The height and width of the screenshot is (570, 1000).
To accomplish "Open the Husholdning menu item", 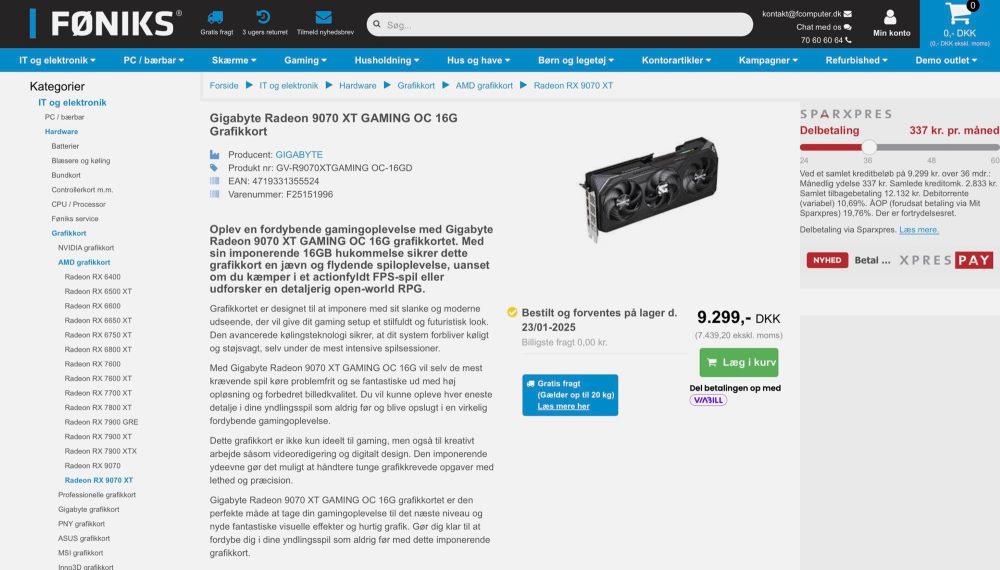I will point(386,60).
